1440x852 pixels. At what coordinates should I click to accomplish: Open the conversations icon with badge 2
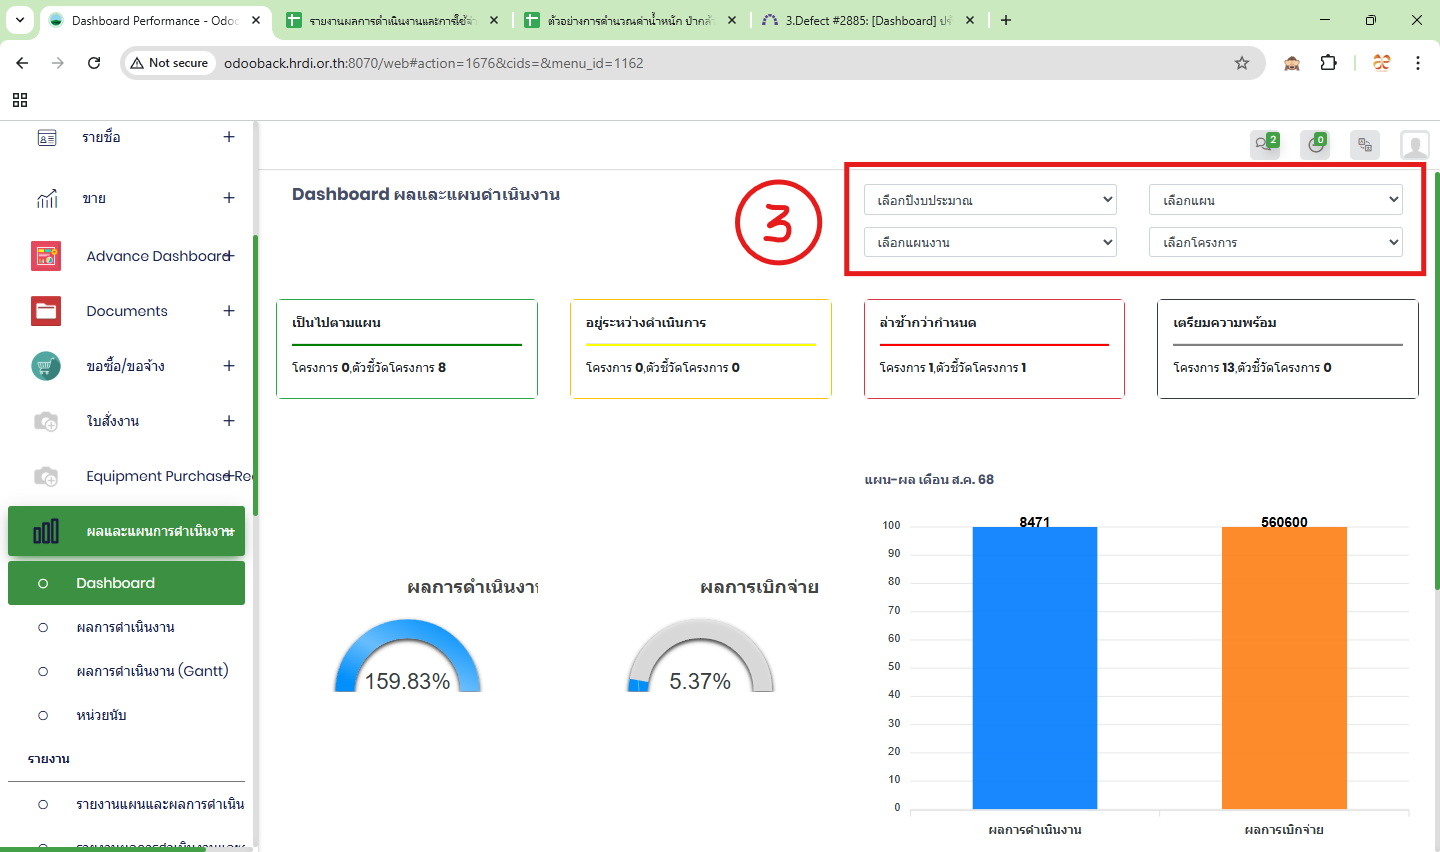(1265, 145)
